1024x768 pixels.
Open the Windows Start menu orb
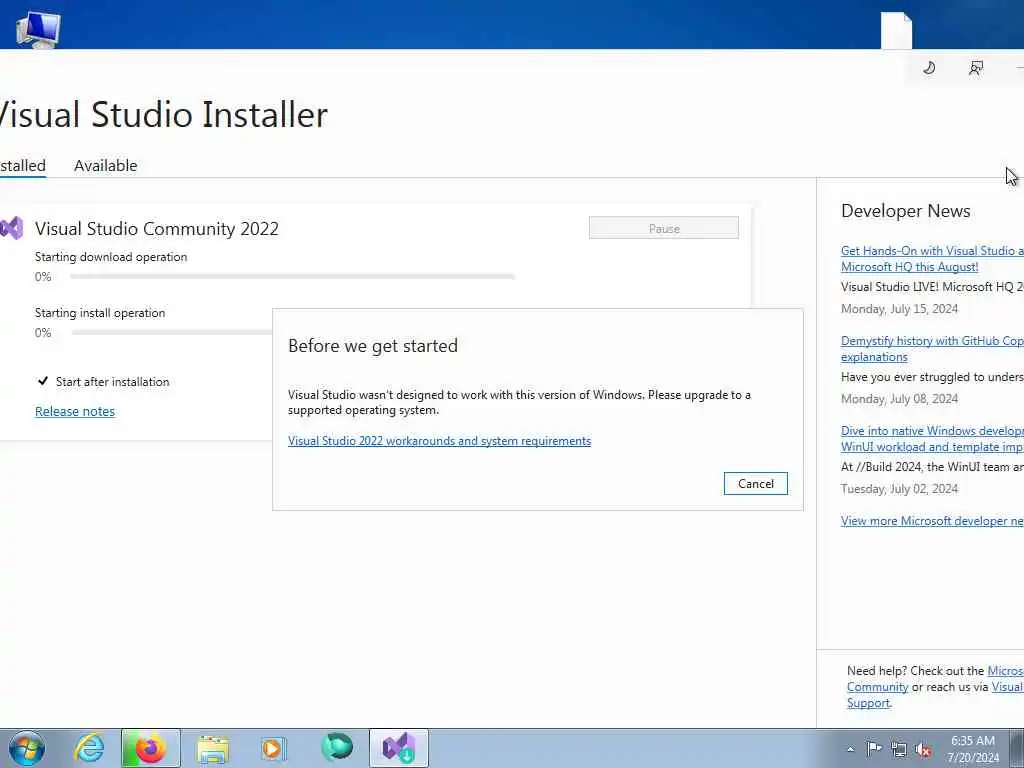point(27,748)
